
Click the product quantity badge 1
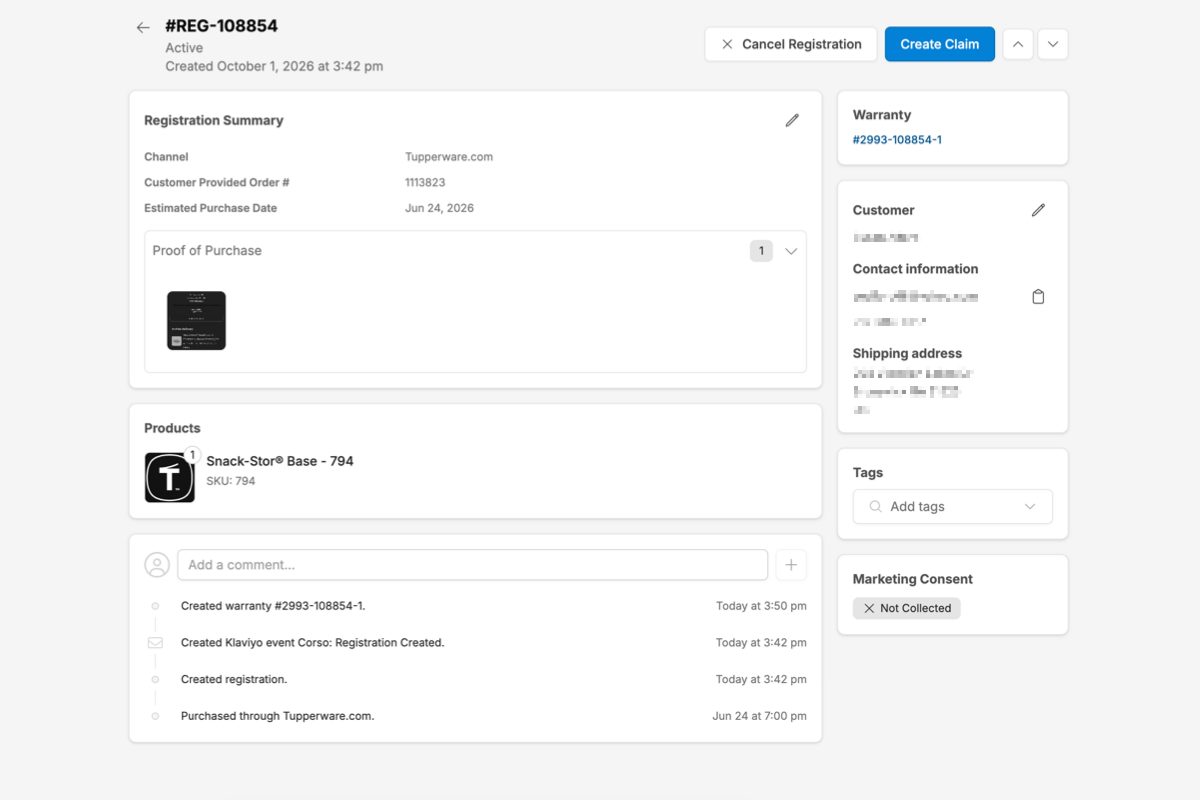point(192,455)
